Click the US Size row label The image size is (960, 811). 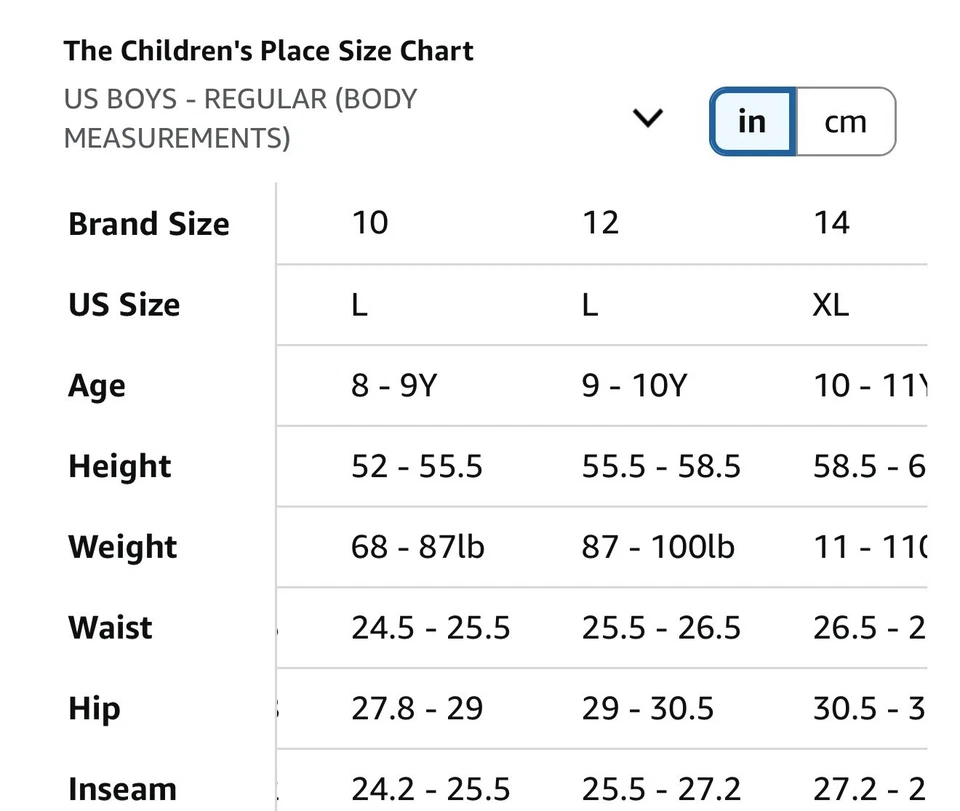pos(124,305)
